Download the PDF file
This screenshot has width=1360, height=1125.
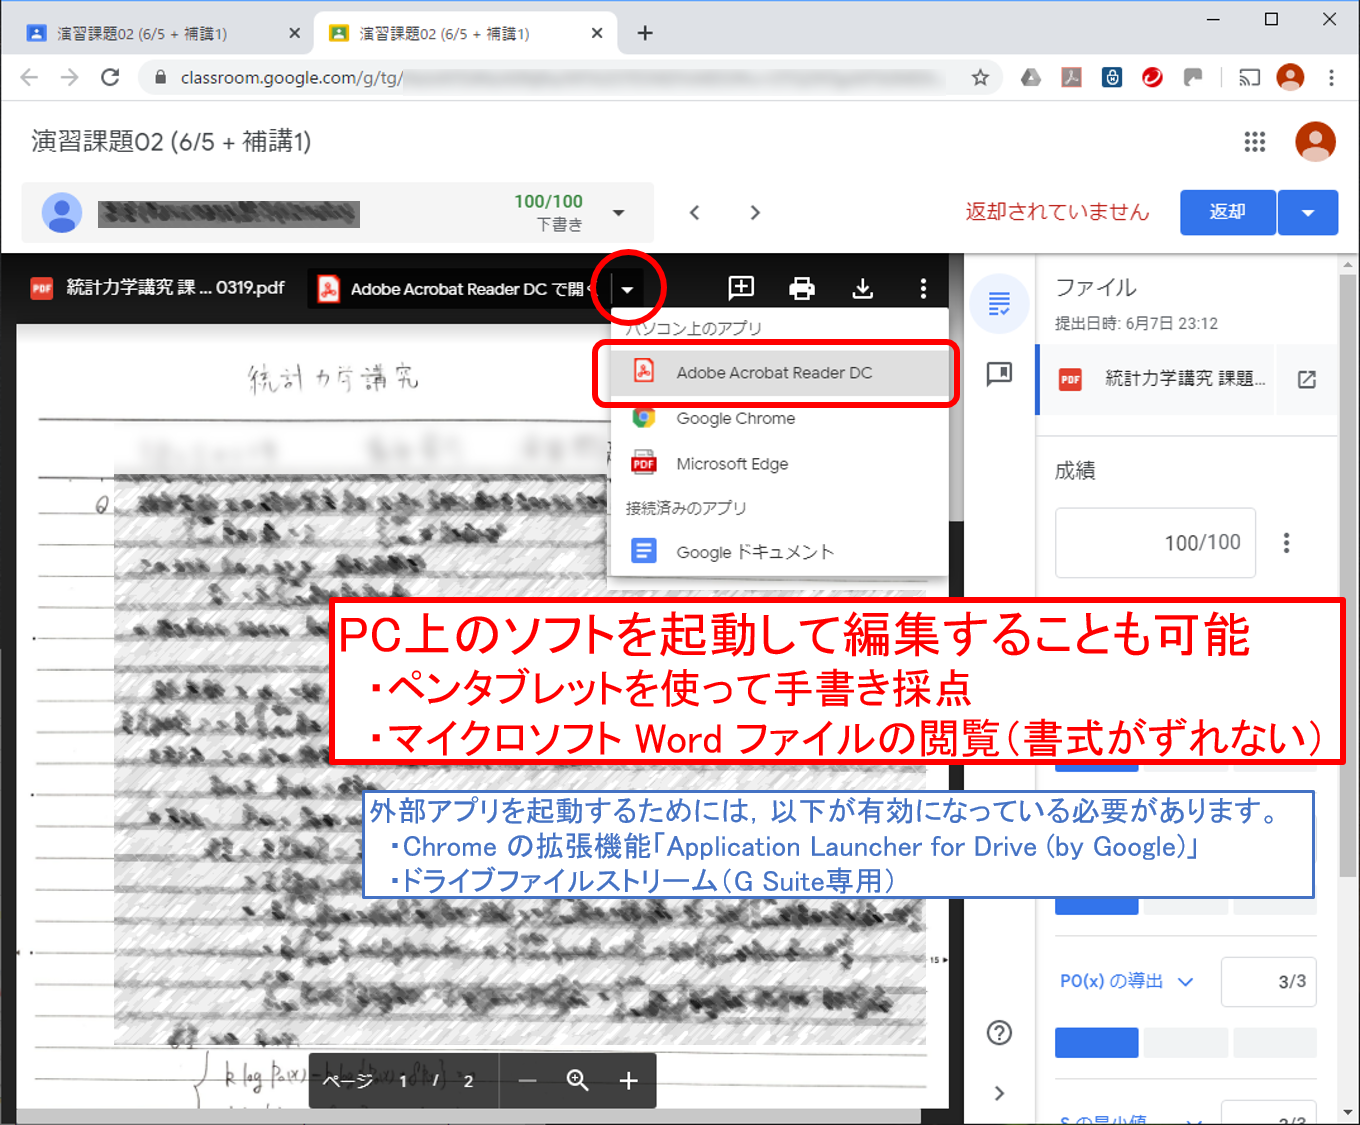pyautogui.click(x=862, y=288)
